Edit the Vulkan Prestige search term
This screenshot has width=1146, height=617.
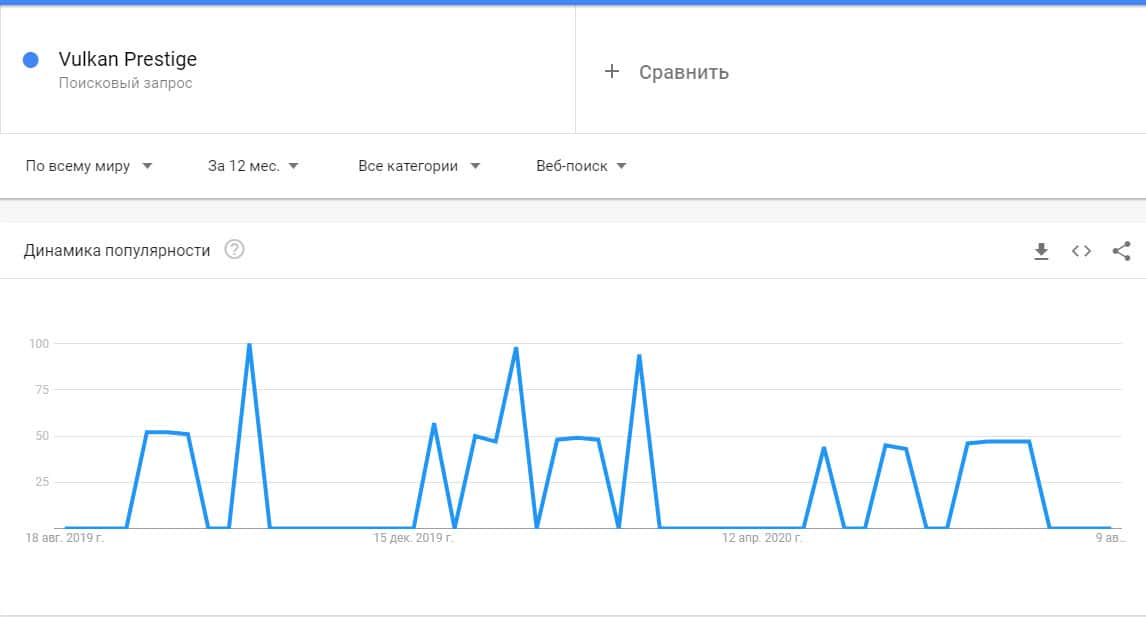pyautogui.click(x=128, y=59)
